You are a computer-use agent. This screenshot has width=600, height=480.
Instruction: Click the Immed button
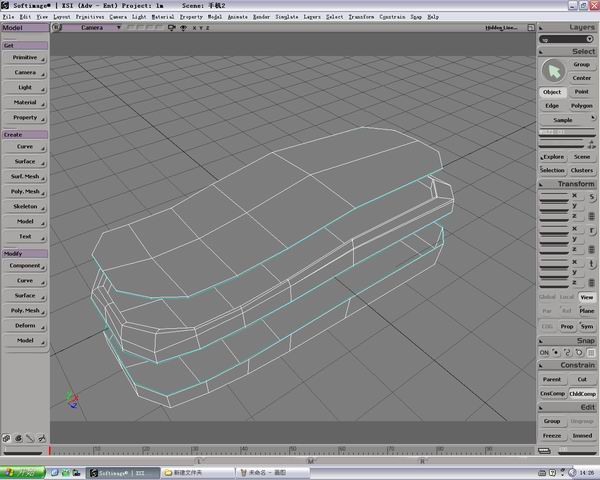582,436
